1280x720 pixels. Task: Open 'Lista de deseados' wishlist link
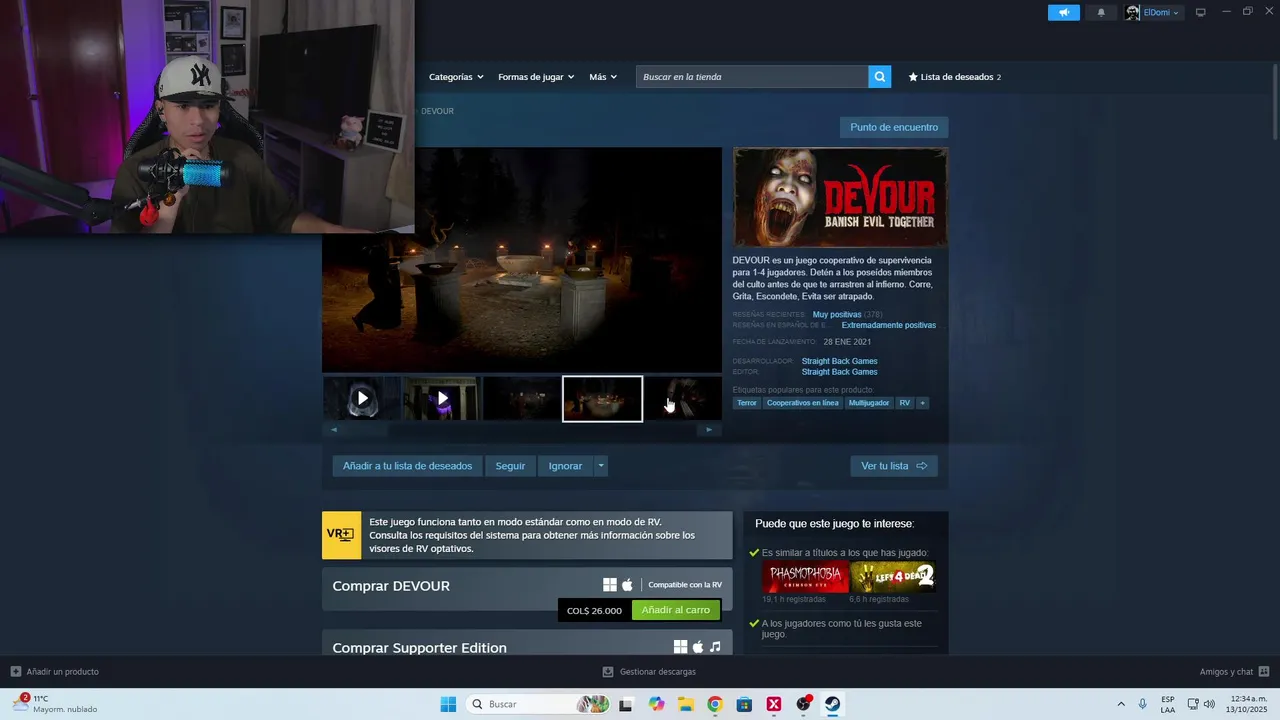click(x=954, y=77)
